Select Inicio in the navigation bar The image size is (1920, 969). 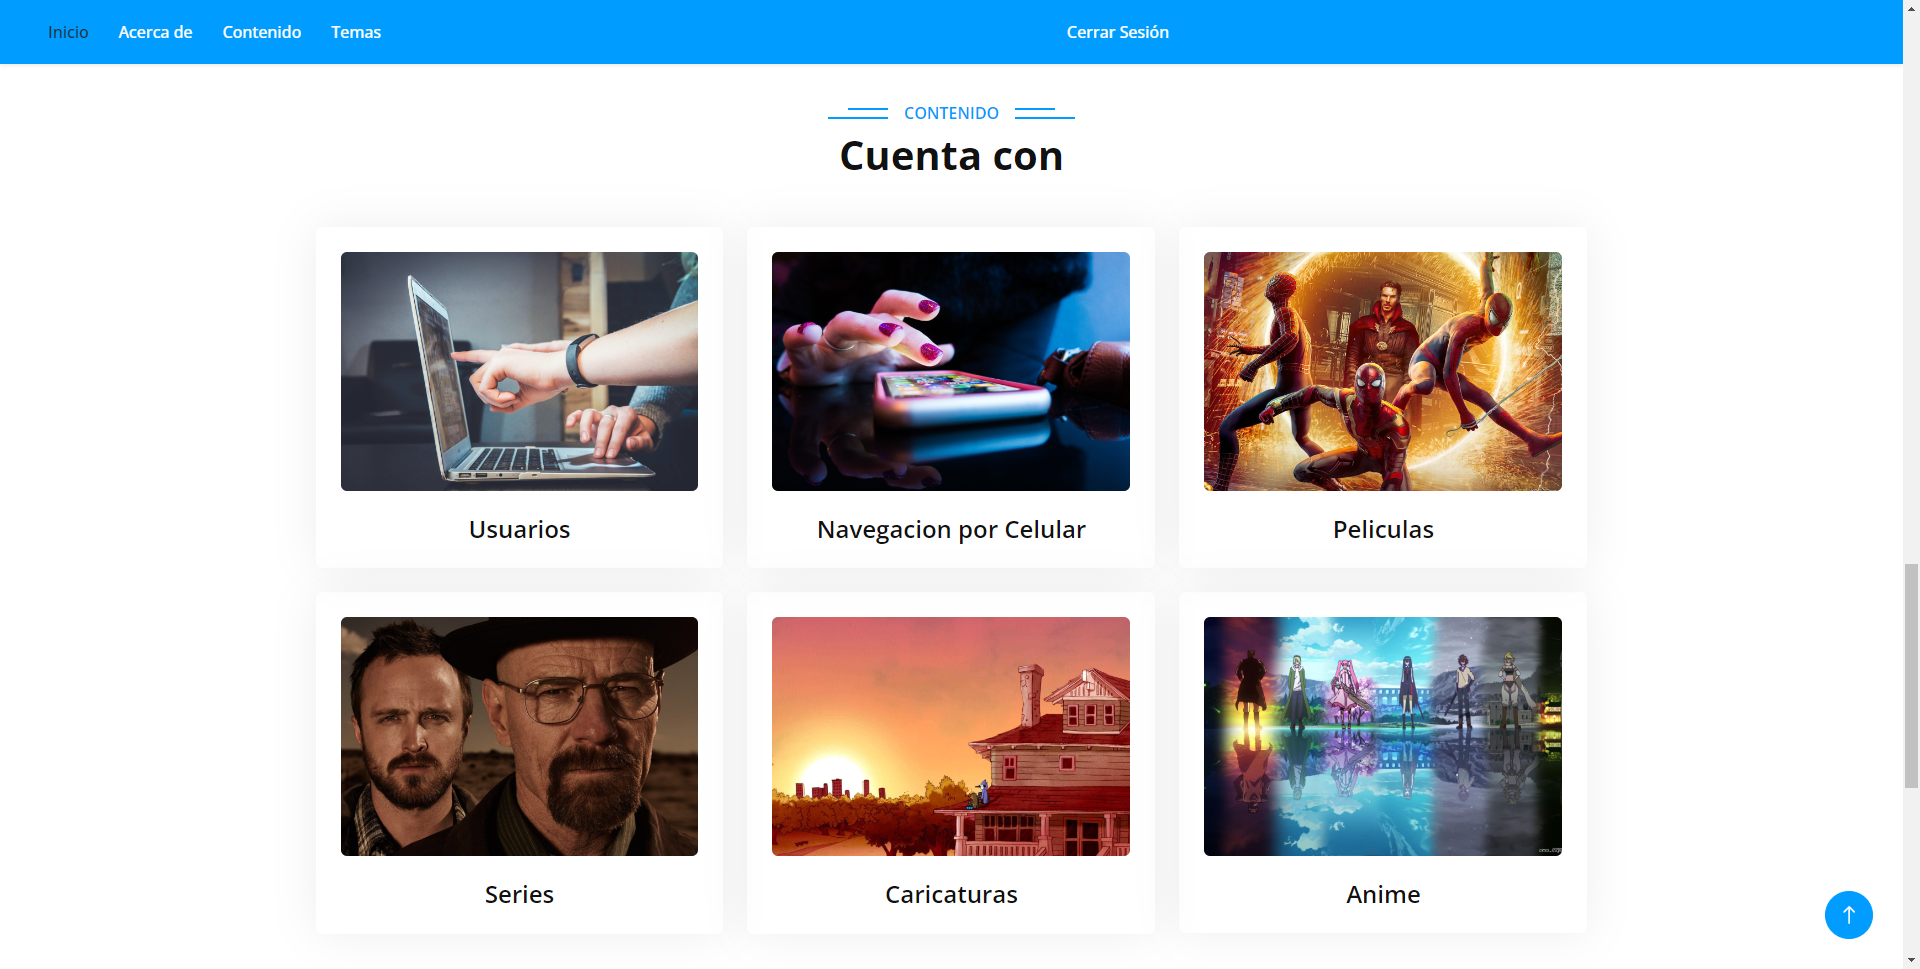[x=67, y=31]
